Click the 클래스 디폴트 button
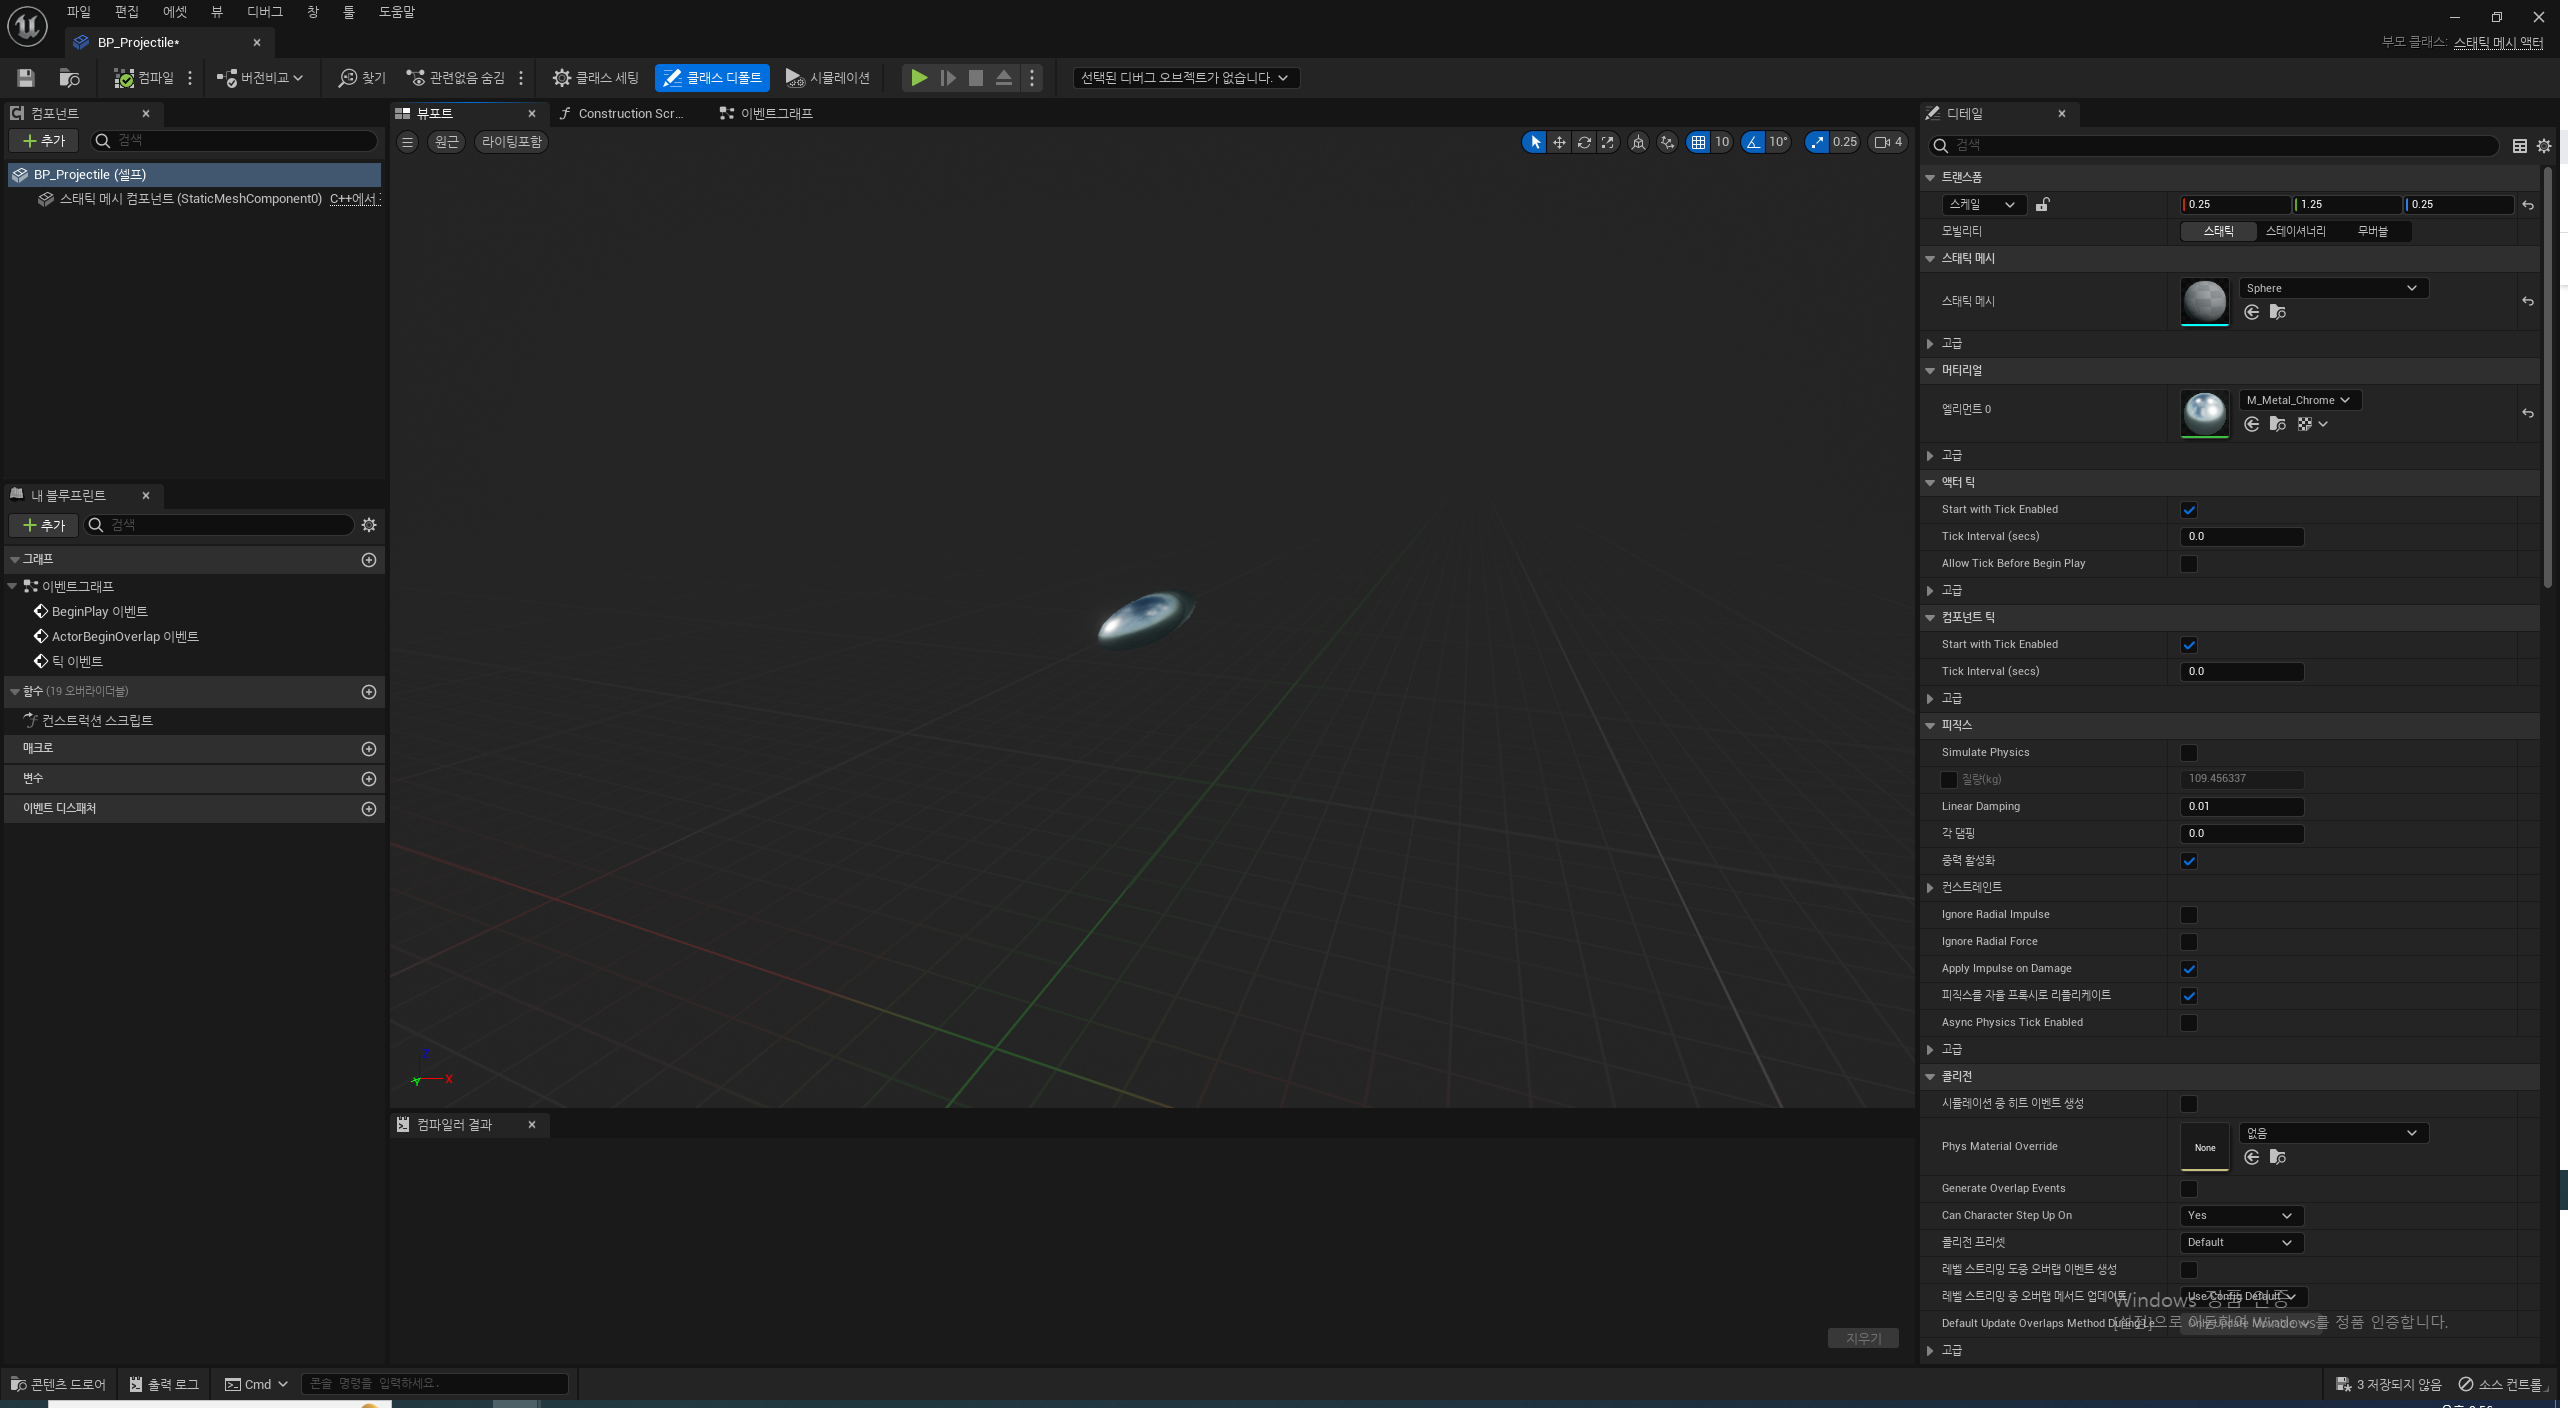 click(x=712, y=78)
